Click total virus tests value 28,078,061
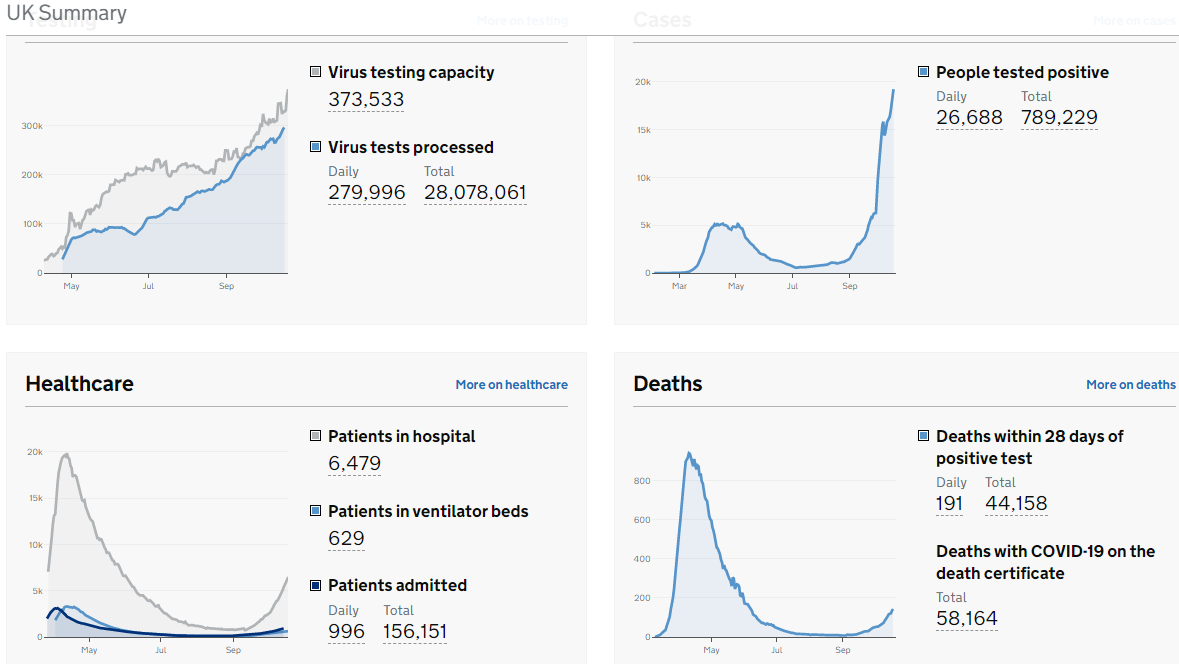Viewport: 1179px width, 664px height. (x=475, y=192)
